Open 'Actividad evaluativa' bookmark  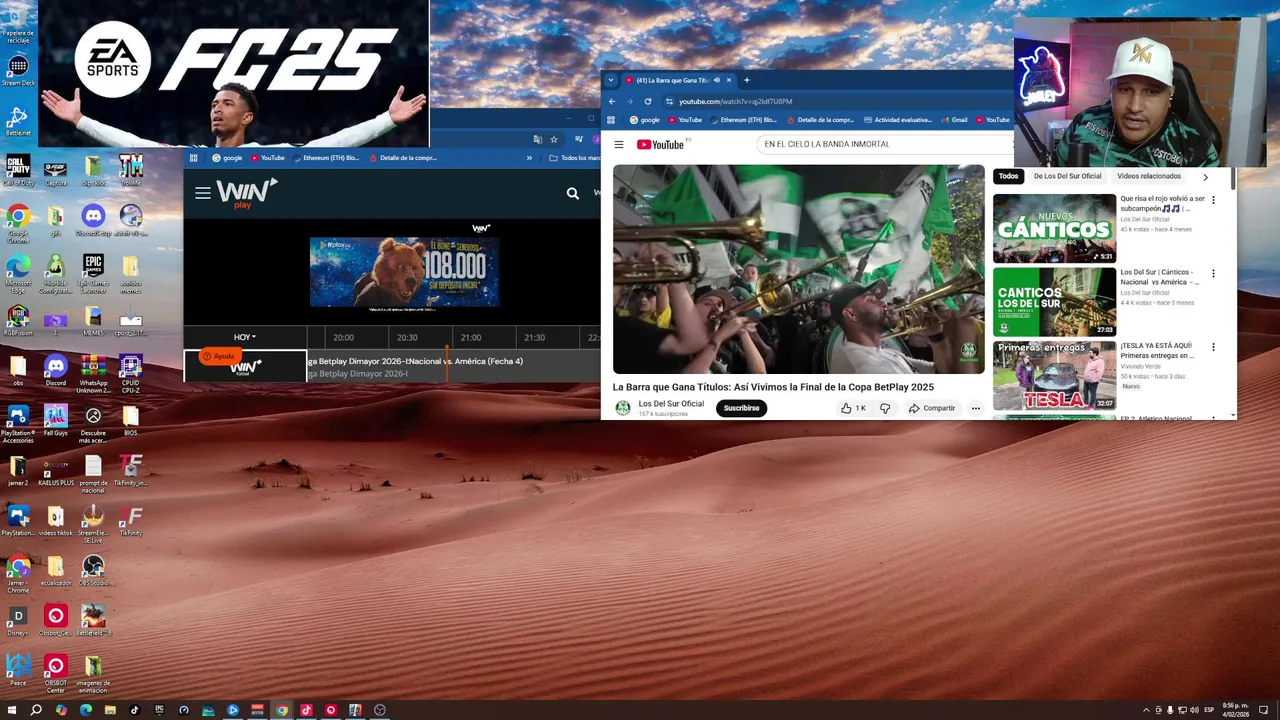897,120
